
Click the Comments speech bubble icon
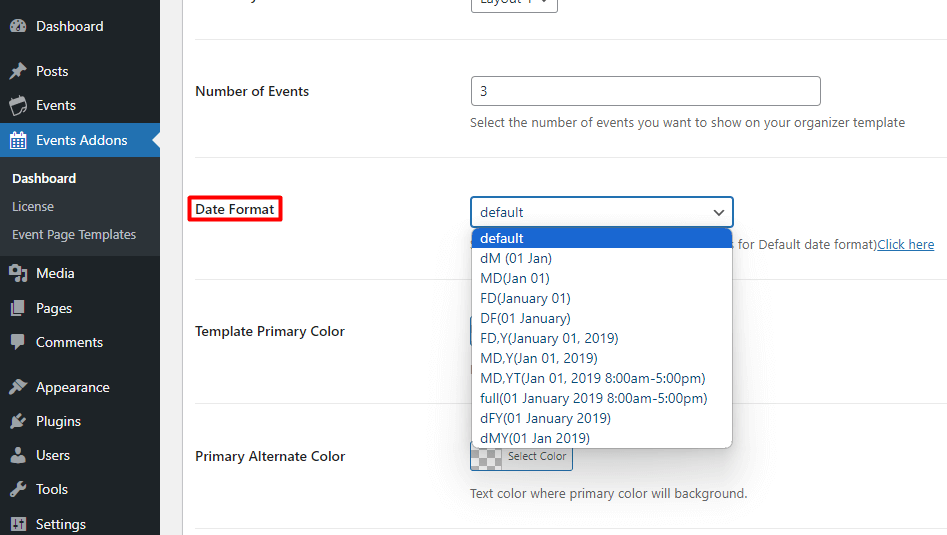[x=18, y=342]
